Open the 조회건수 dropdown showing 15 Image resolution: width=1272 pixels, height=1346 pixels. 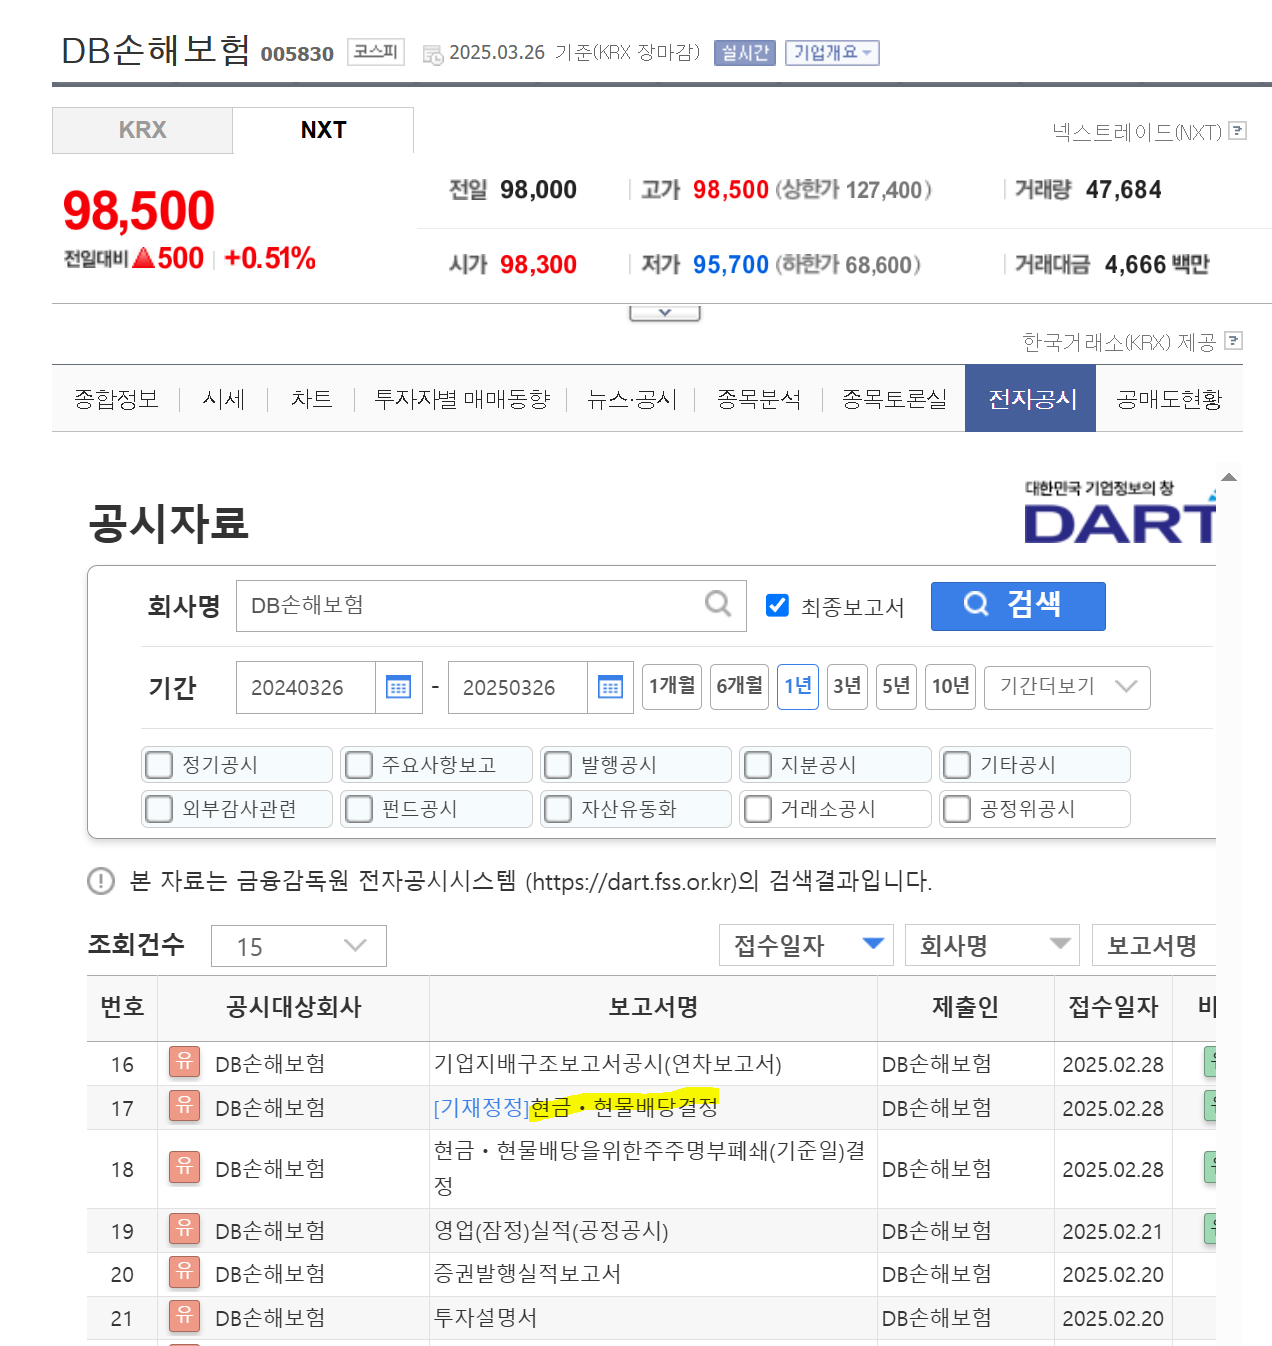tap(298, 944)
